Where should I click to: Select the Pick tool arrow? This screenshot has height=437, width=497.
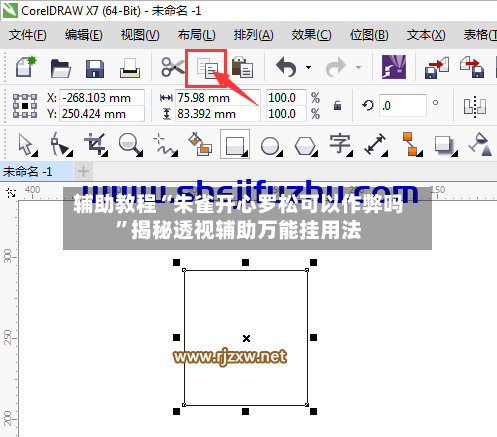(27, 145)
